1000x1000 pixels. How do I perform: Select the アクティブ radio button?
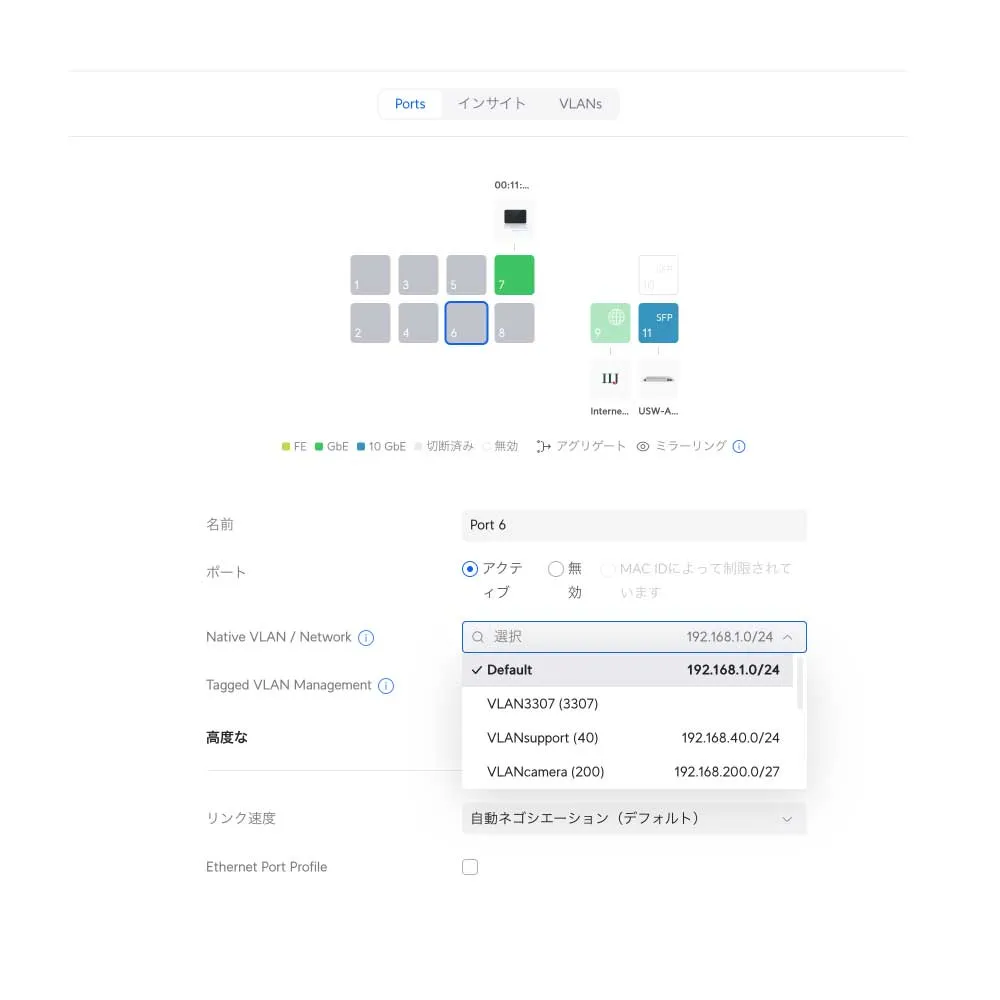(x=470, y=569)
